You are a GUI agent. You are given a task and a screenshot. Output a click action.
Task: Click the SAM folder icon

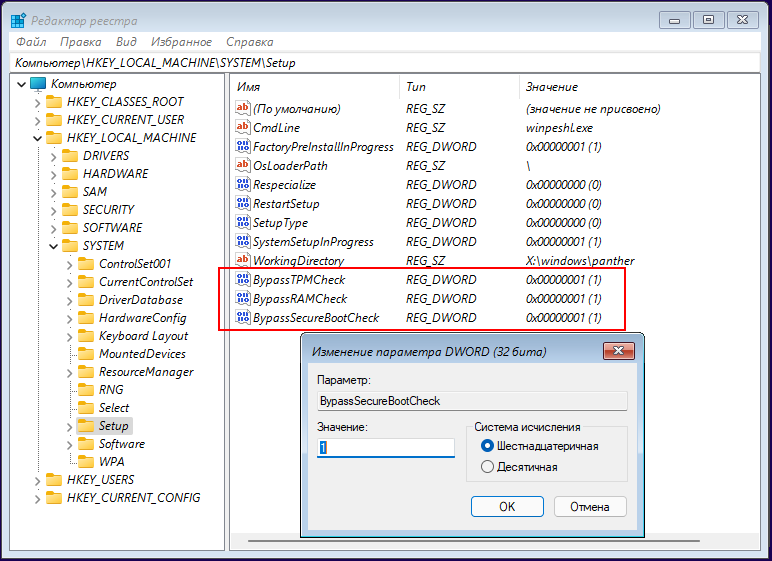pos(69,192)
